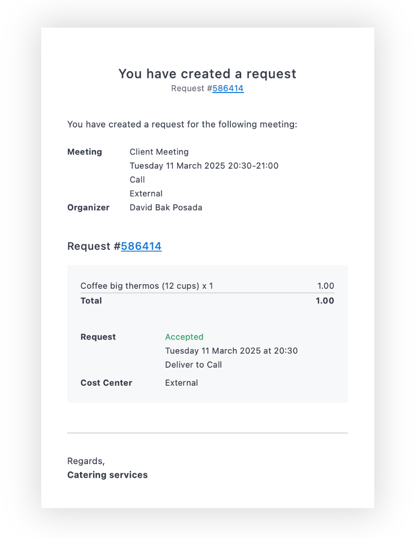Image resolution: width=420 pixels, height=538 pixels.
Task: Click the bold total amount 1.00
Action: coord(325,301)
